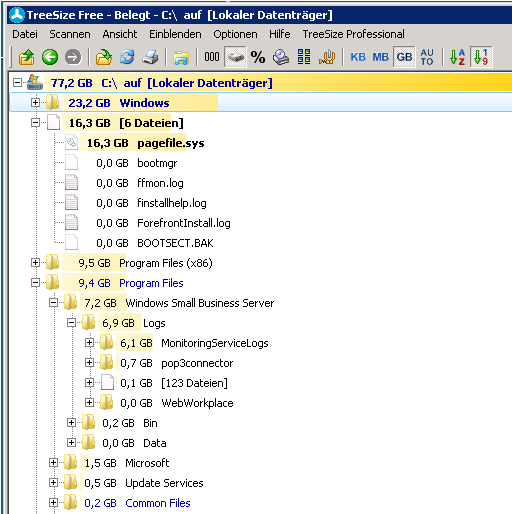Expand the Data folder node

coord(71,443)
